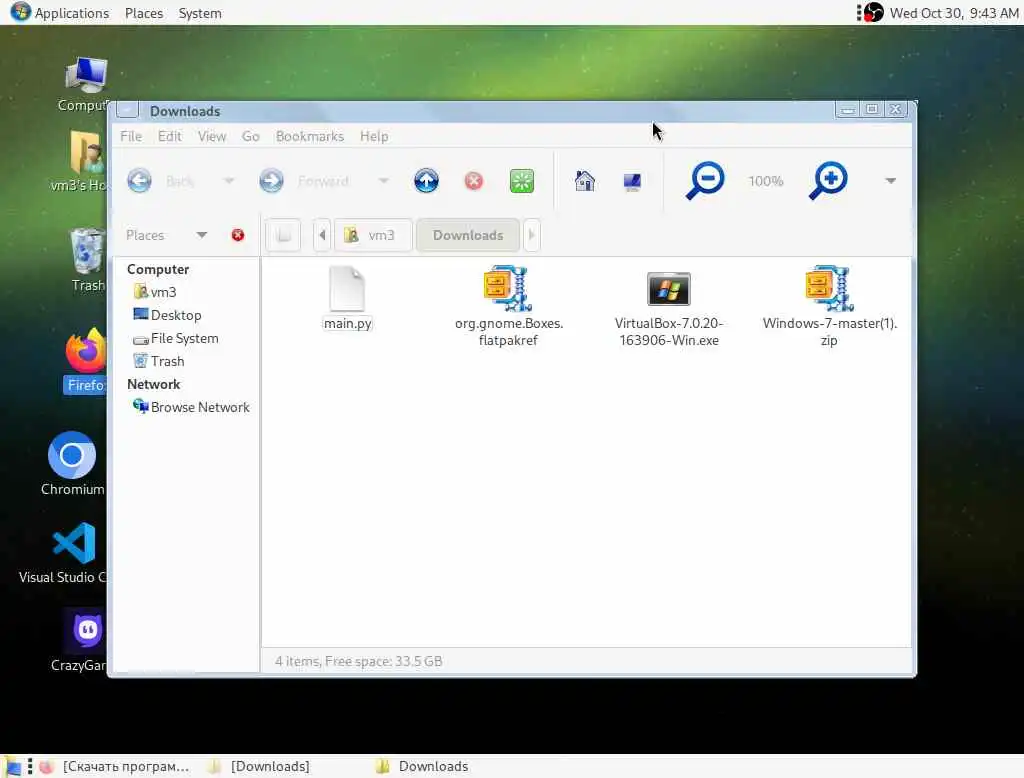Image resolution: width=1024 pixels, height=778 pixels.
Task: Open the Home folder via house icon
Action: coord(584,181)
